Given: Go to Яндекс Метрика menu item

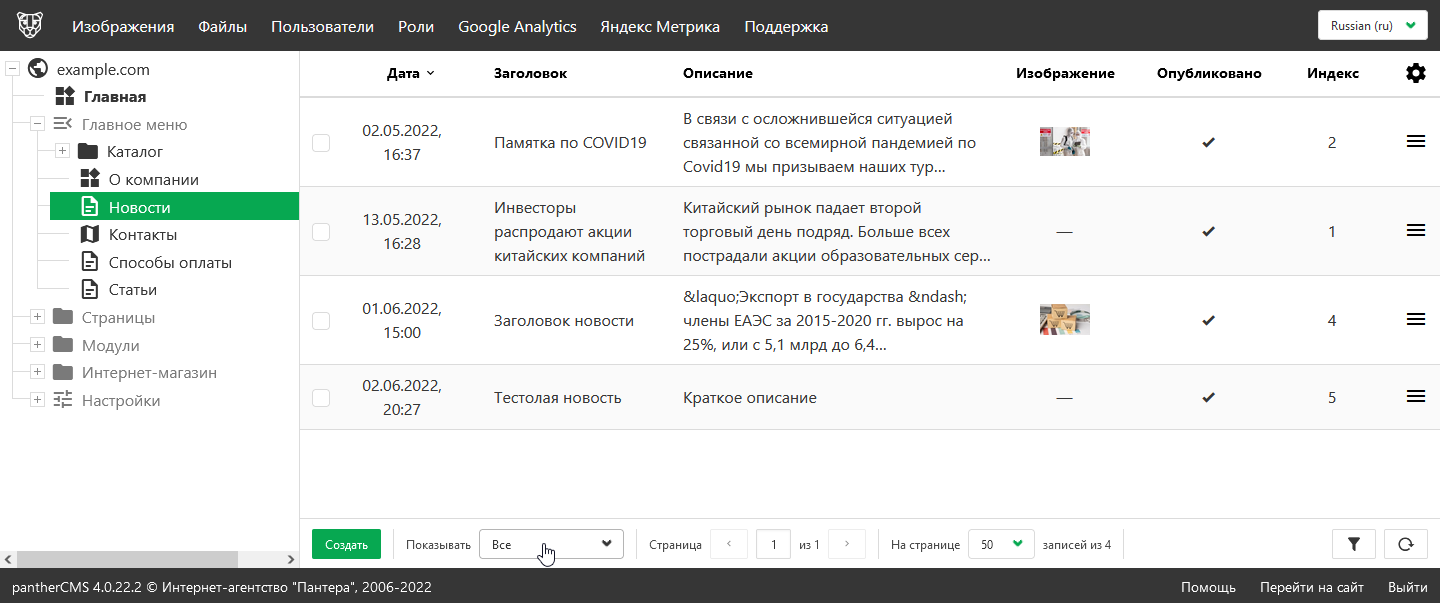Looking at the screenshot, I should point(659,27).
